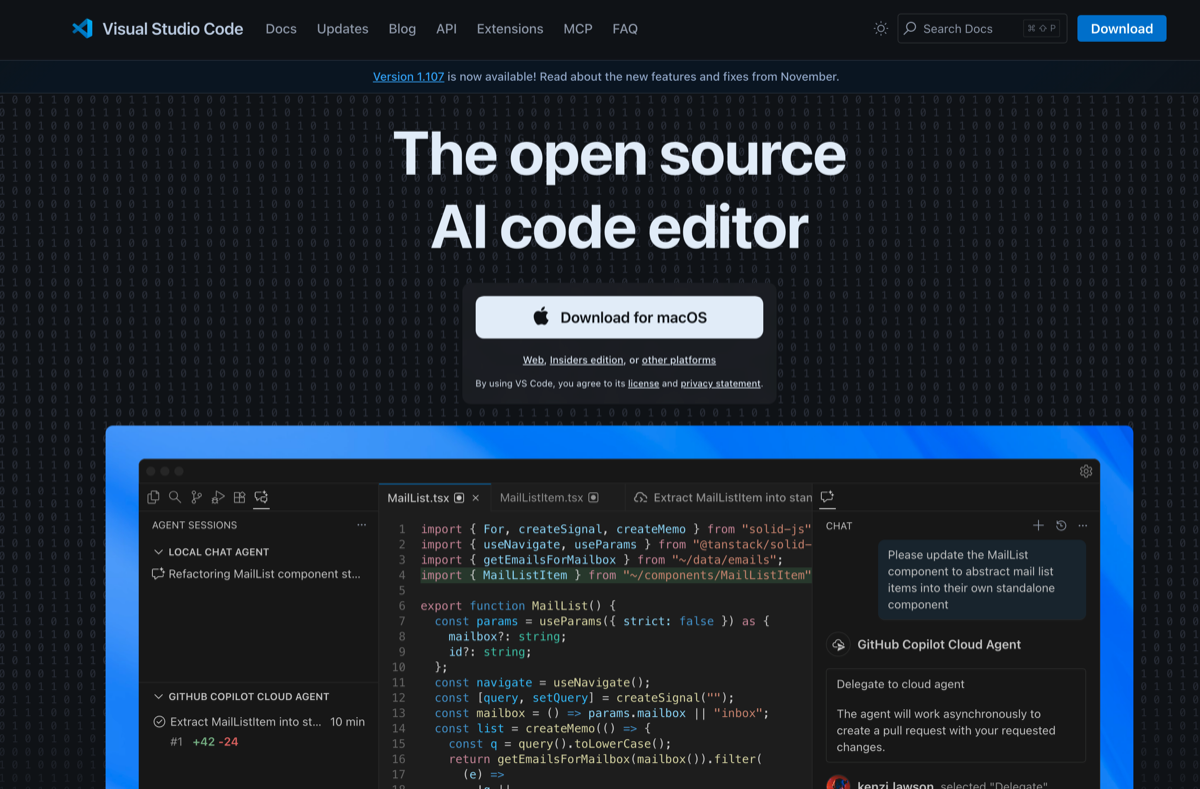Open the Source Control icon
The image size is (1200, 789).
[196, 497]
